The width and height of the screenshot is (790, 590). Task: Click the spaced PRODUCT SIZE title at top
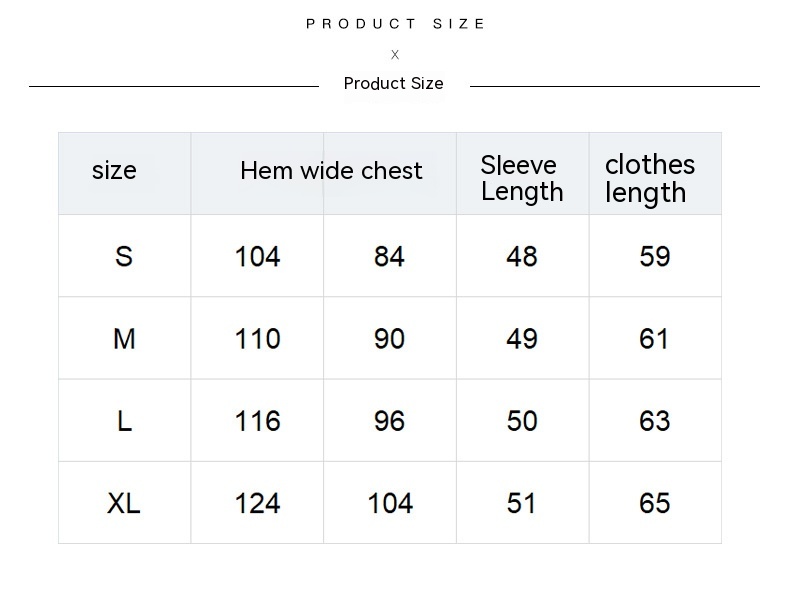pyautogui.click(x=396, y=24)
